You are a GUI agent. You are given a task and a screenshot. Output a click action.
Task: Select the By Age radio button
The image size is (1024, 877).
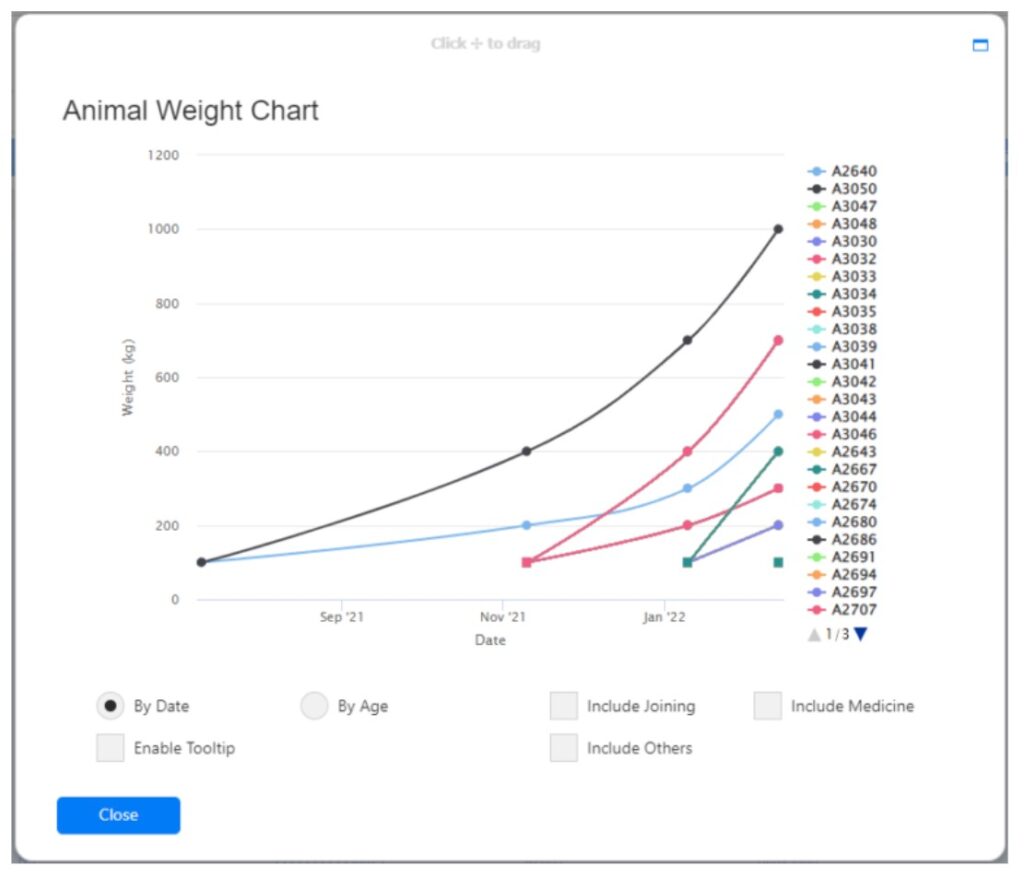click(x=314, y=706)
